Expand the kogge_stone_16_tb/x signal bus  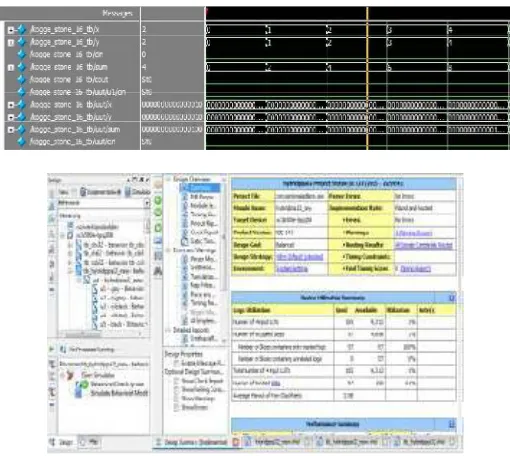11,30
